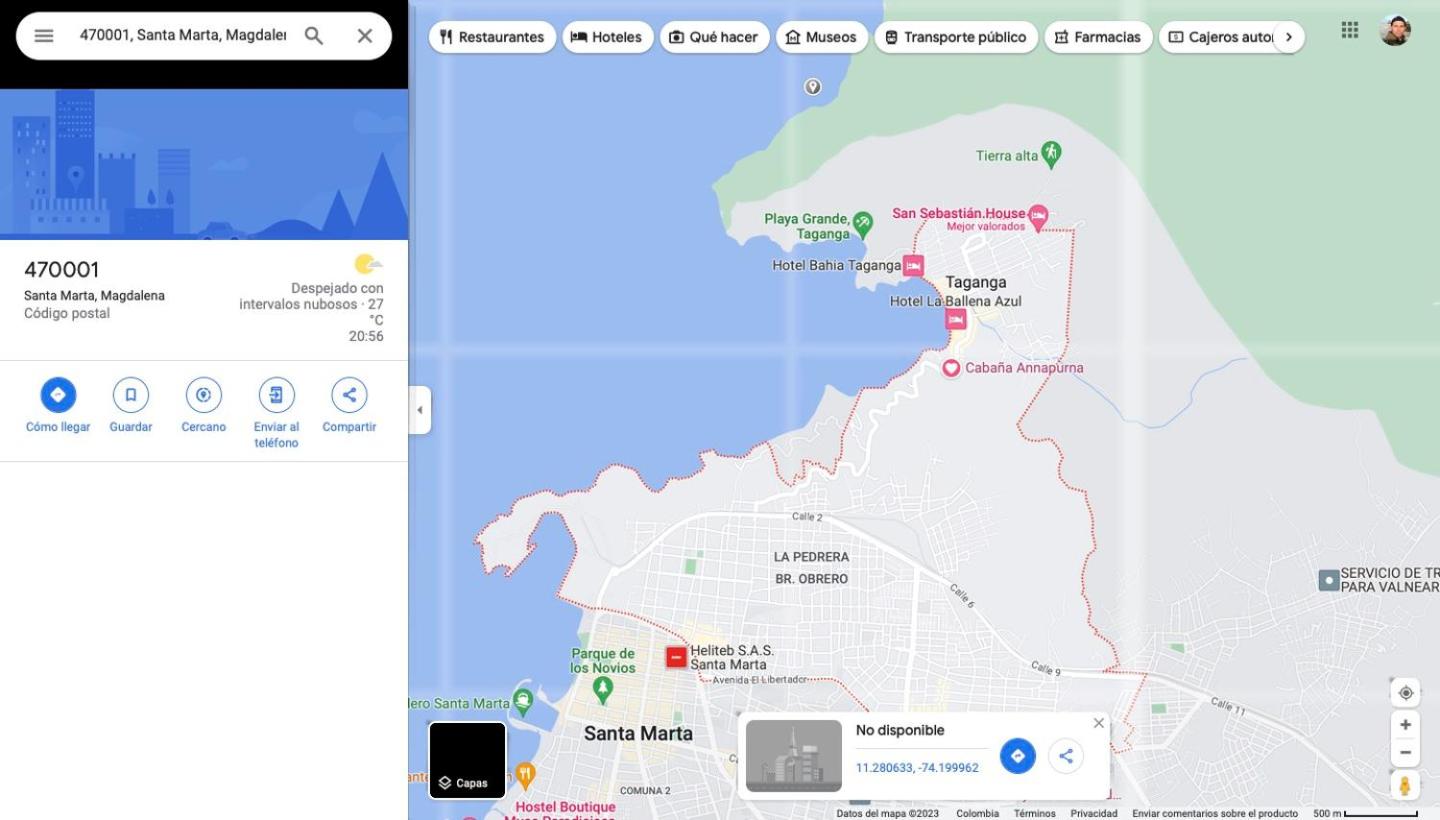Click the Heliteb S.A.S. red marker
The image size is (1440, 820).
pyautogui.click(x=676, y=657)
